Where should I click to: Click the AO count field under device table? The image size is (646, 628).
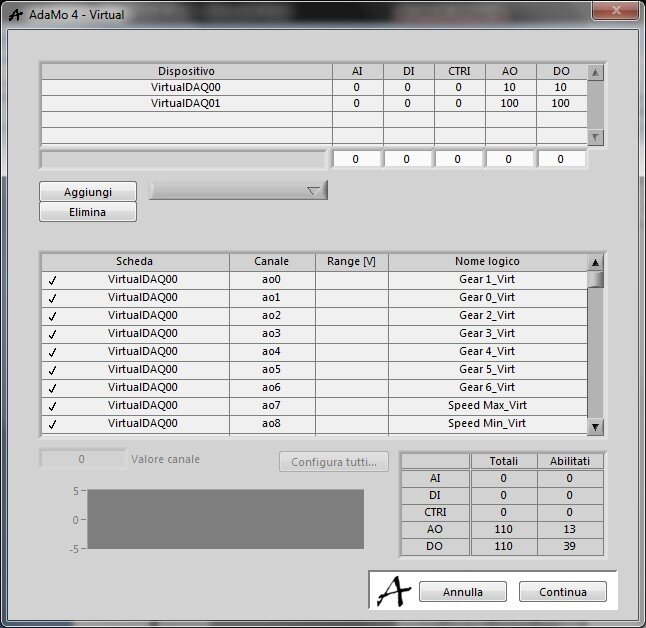coord(510,159)
